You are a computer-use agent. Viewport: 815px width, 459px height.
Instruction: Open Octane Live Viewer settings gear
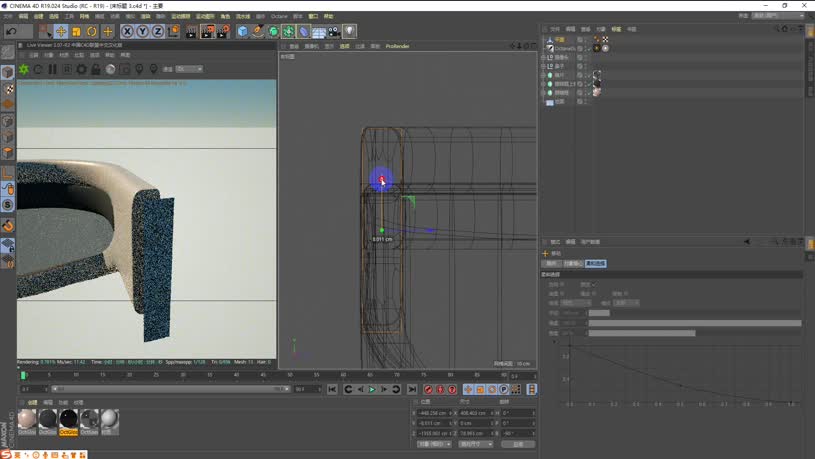(x=82, y=69)
